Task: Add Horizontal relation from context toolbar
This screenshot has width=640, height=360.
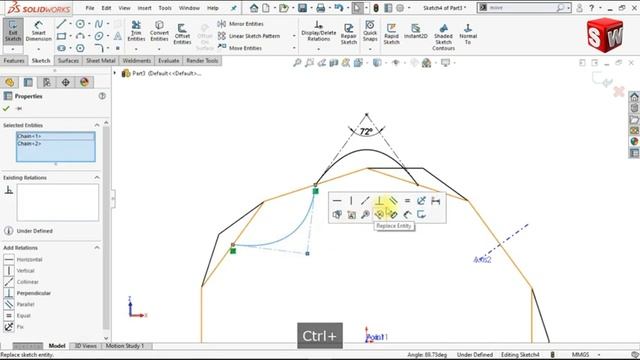Action: coord(337,200)
